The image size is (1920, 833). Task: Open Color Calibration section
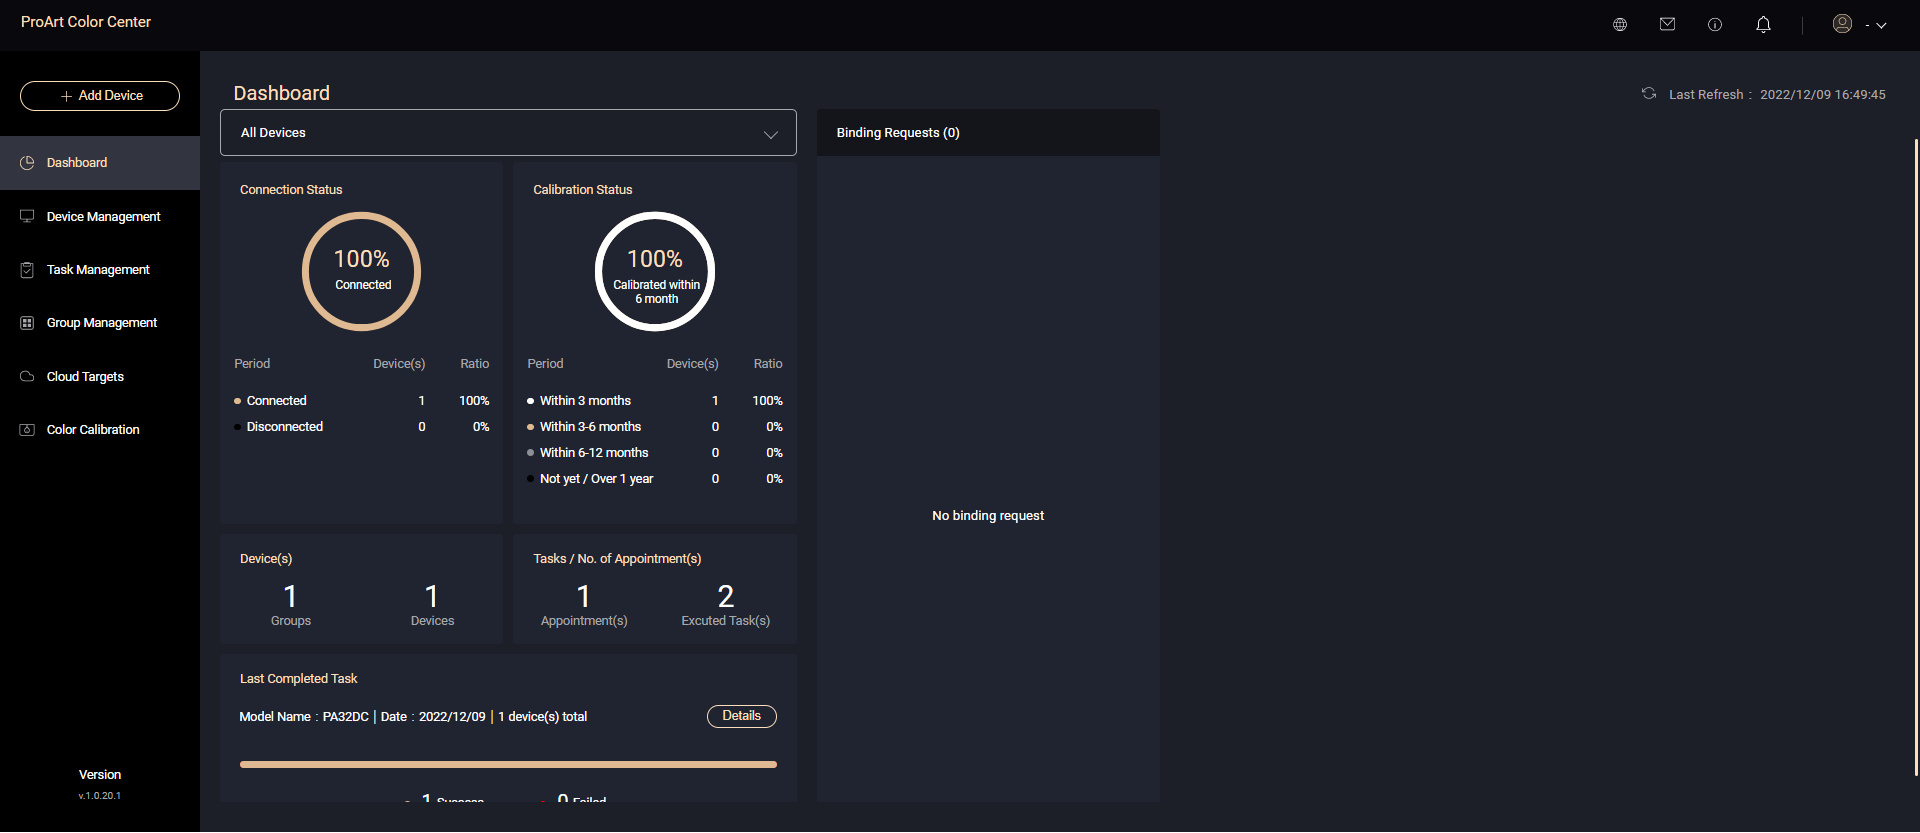[100, 430]
